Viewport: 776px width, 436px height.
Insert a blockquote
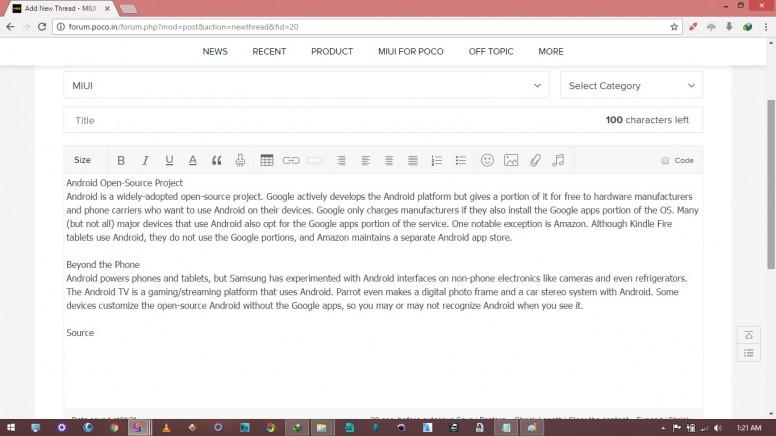coord(216,160)
